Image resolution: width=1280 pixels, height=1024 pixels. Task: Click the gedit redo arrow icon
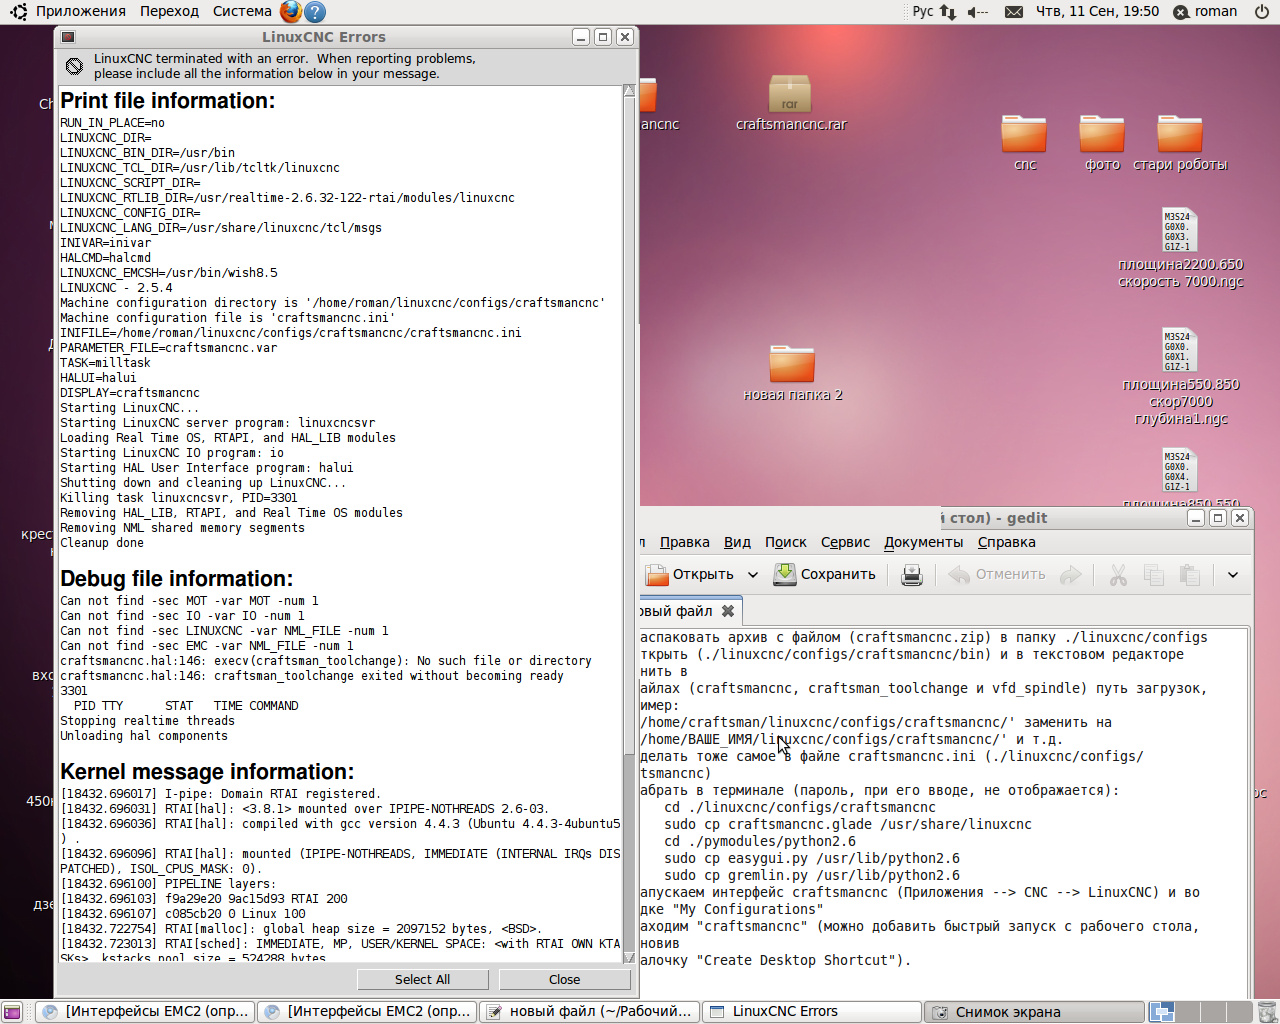point(1070,575)
